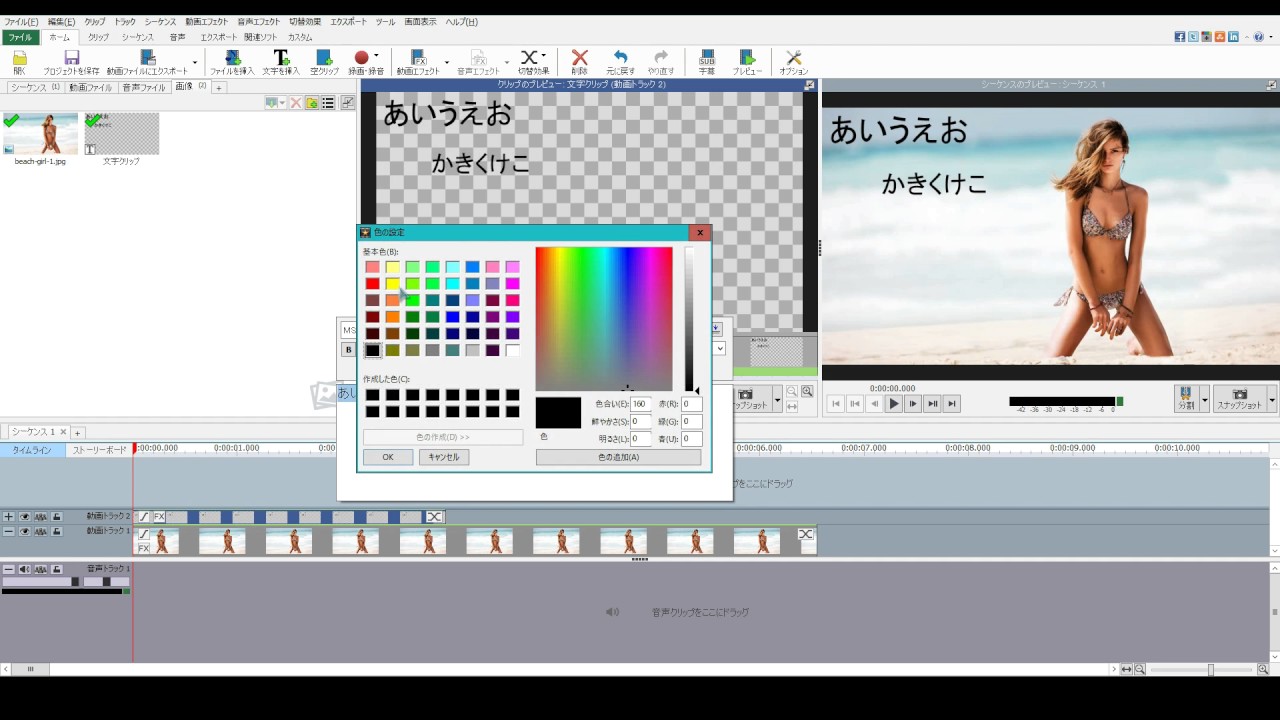The image size is (1280, 720).
Task: Open dropdown arrow beside sequence スナップショット
Action: coord(1272,399)
